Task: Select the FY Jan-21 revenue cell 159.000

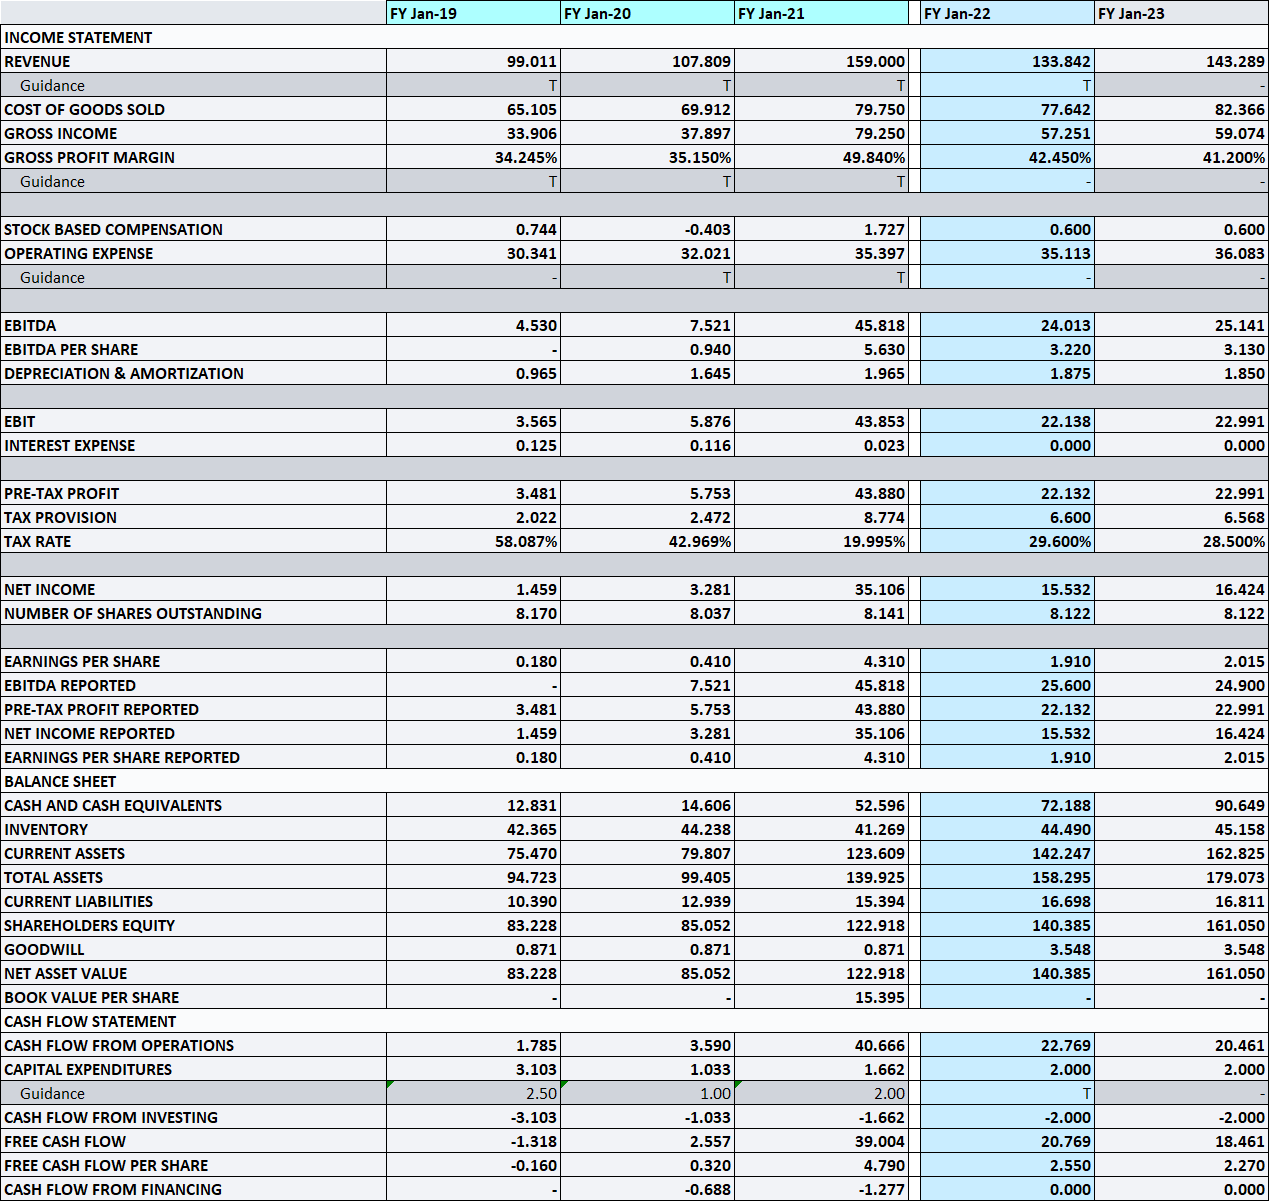Action: tap(821, 61)
